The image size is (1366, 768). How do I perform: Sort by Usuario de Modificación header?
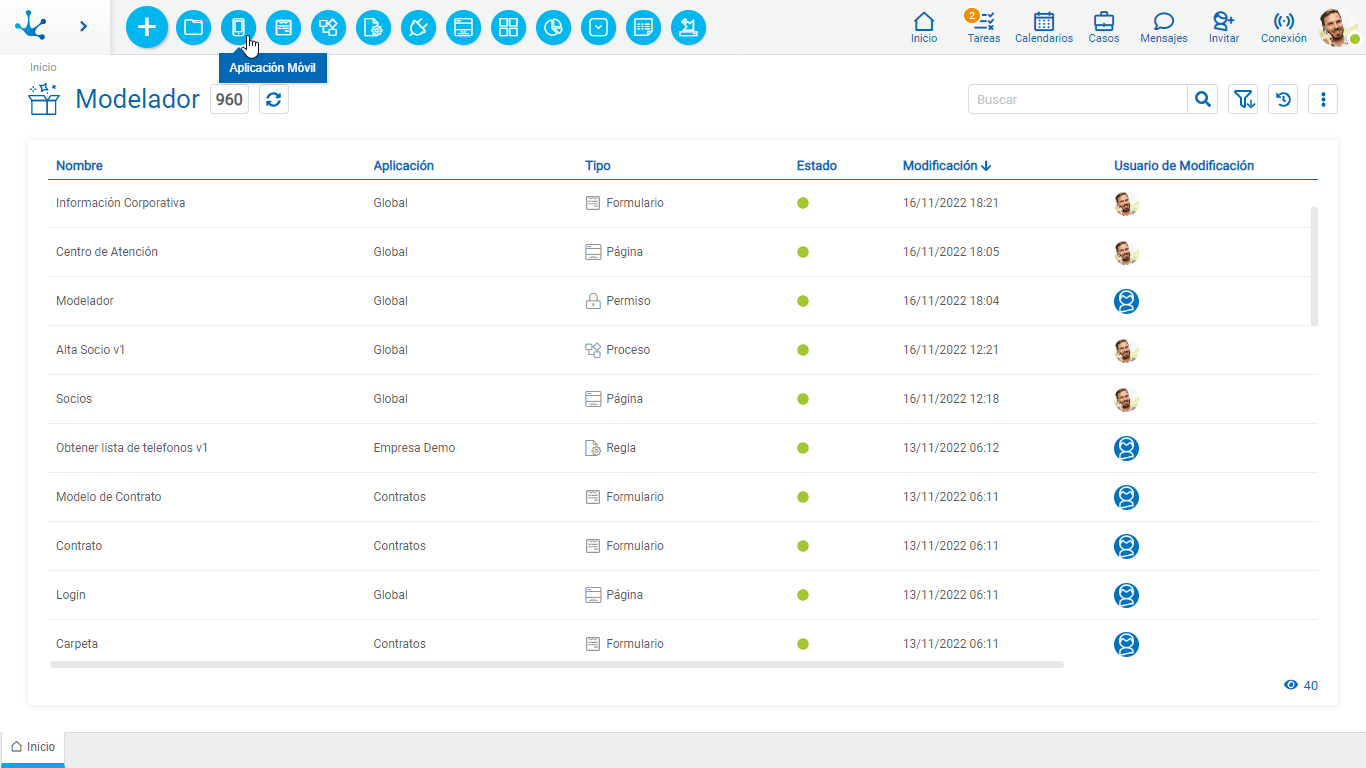(x=1184, y=166)
